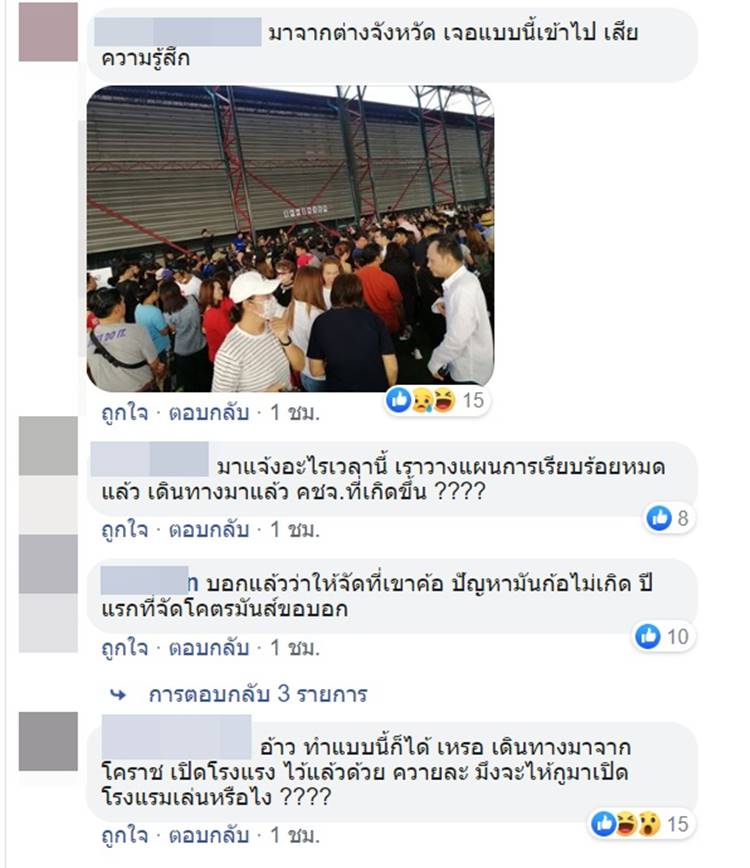Image resolution: width=750 pixels, height=868 pixels.
Task: Open reactions count 15 under the photo
Action: point(473,400)
